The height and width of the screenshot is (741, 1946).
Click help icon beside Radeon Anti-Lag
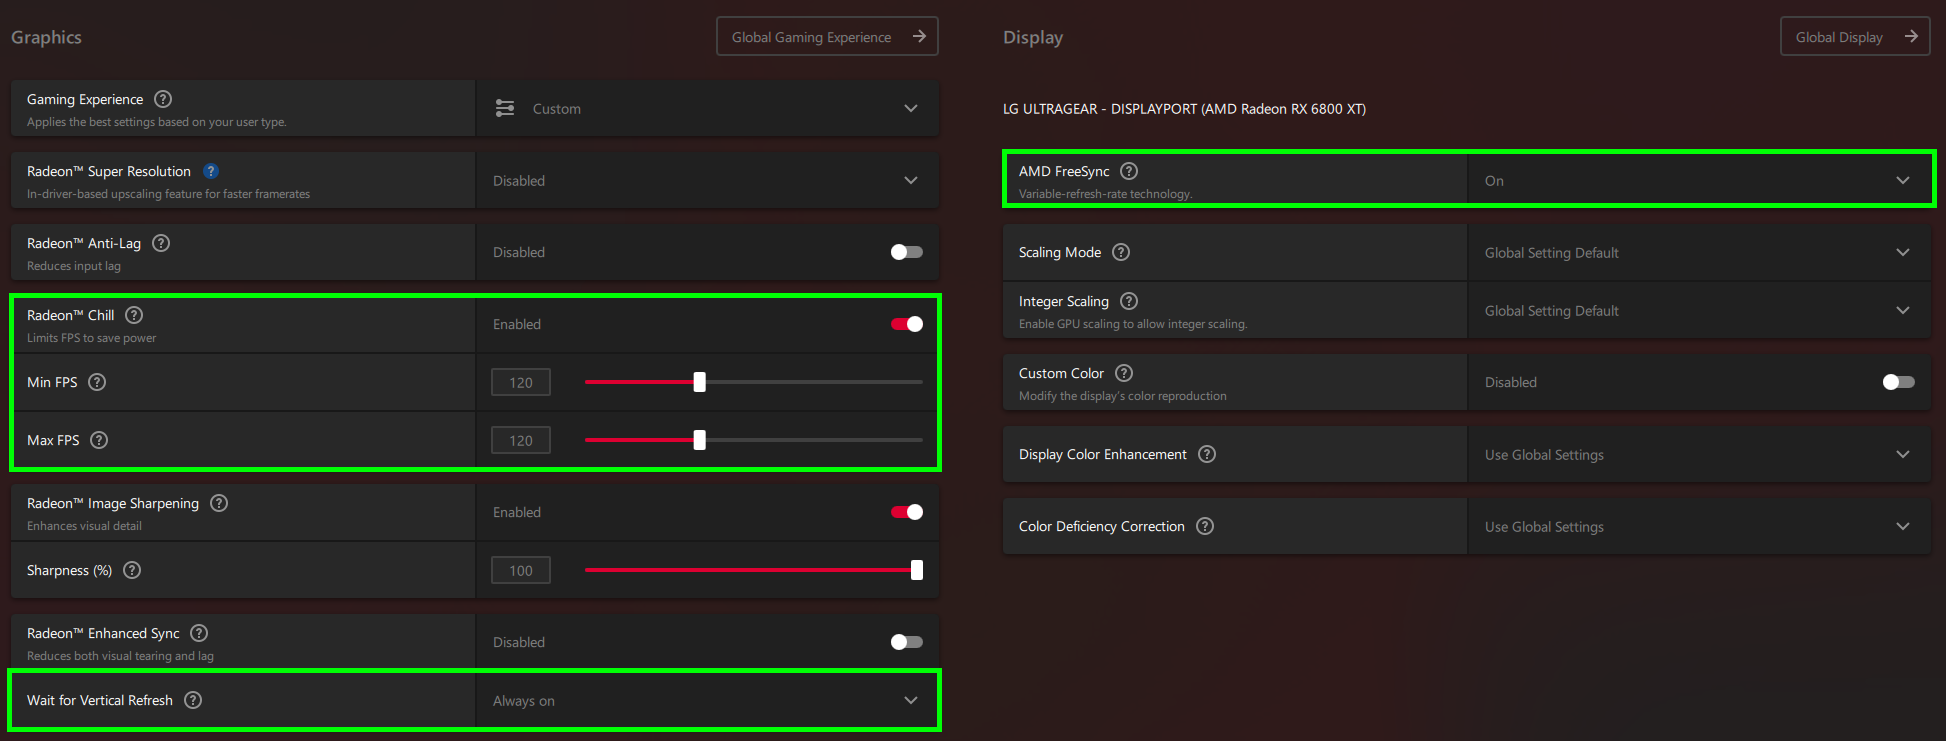coord(161,243)
